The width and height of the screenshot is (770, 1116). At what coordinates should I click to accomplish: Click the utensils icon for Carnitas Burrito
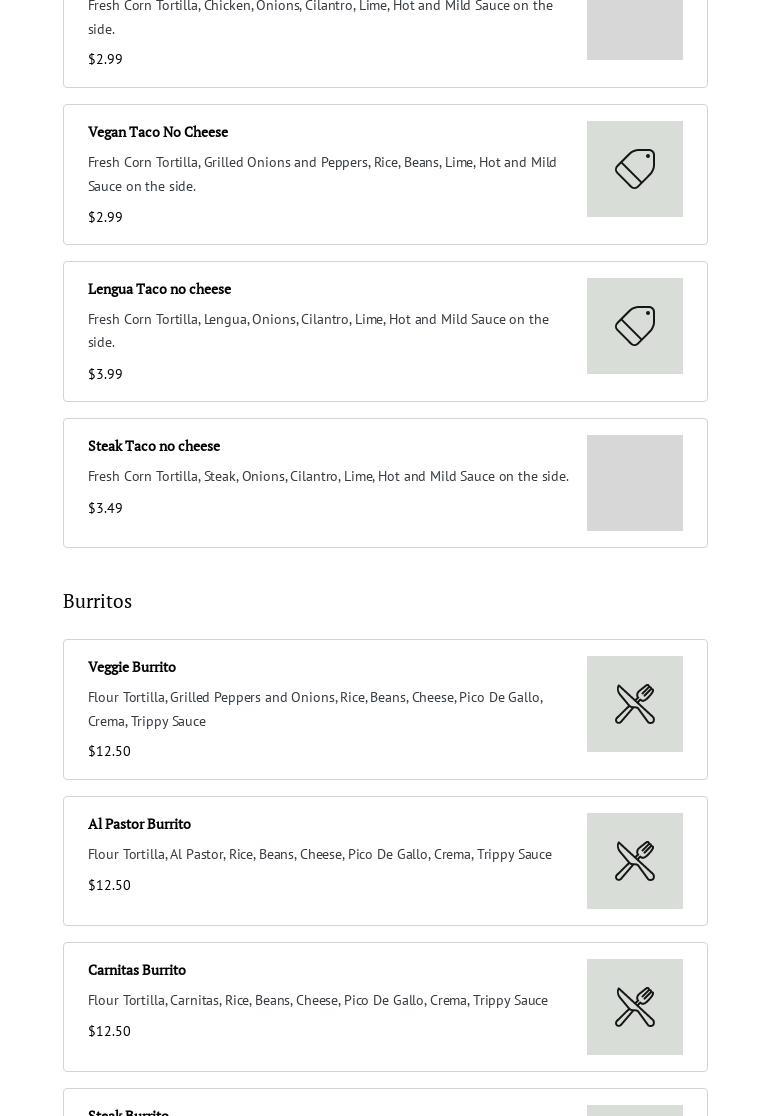tap(635, 1007)
